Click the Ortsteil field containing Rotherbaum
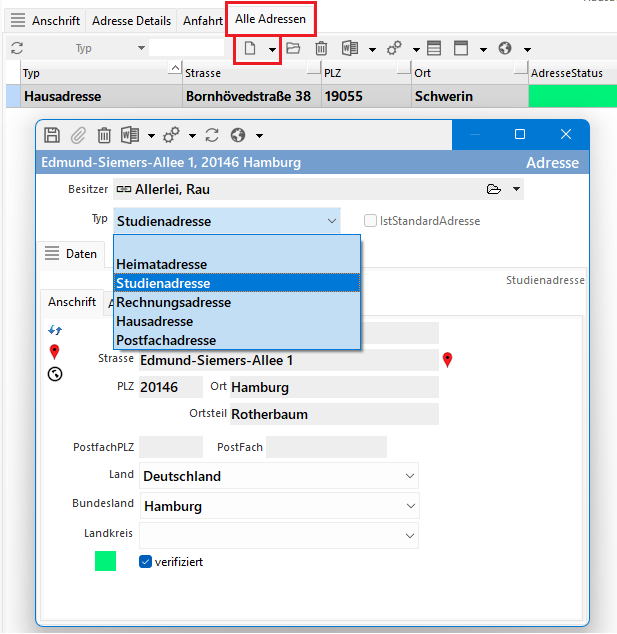Screen dimensions: 617x634 pyautogui.click(x=333, y=414)
